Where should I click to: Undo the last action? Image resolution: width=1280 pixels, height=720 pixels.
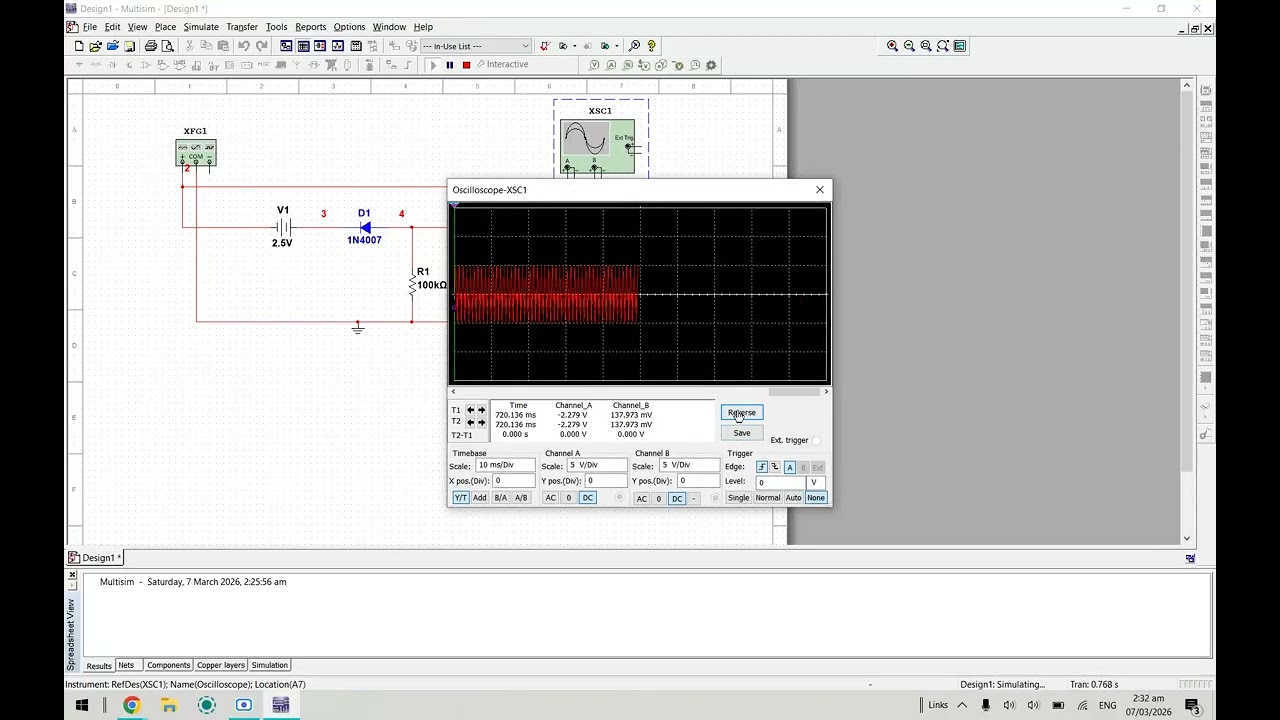point(244,46)
